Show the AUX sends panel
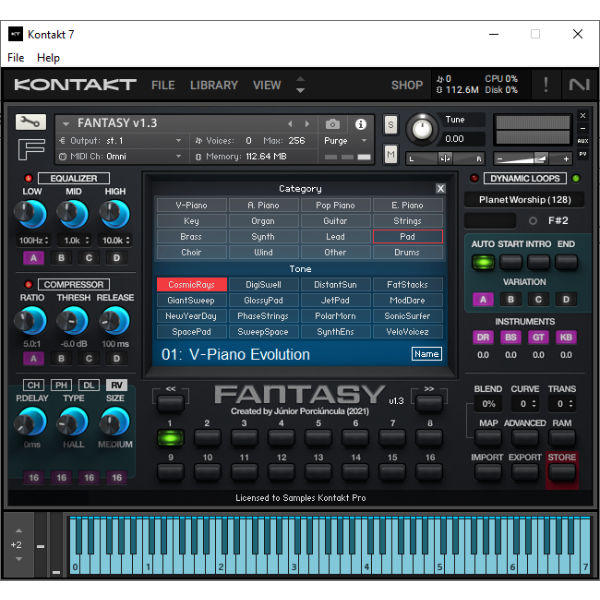 click(x=582, y=141)
